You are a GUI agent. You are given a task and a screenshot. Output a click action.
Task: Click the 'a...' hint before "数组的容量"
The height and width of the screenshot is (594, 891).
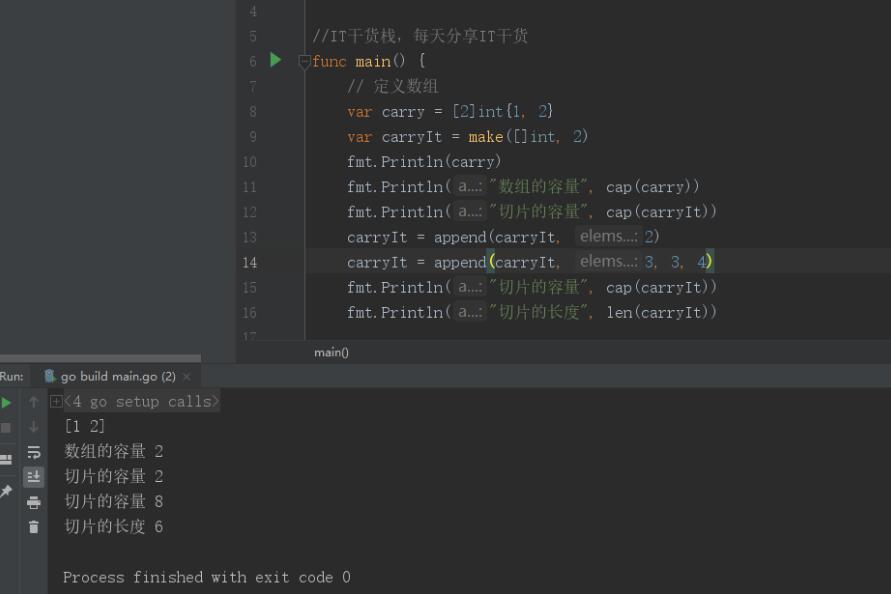pyautogui.click(x=468, y=187)
